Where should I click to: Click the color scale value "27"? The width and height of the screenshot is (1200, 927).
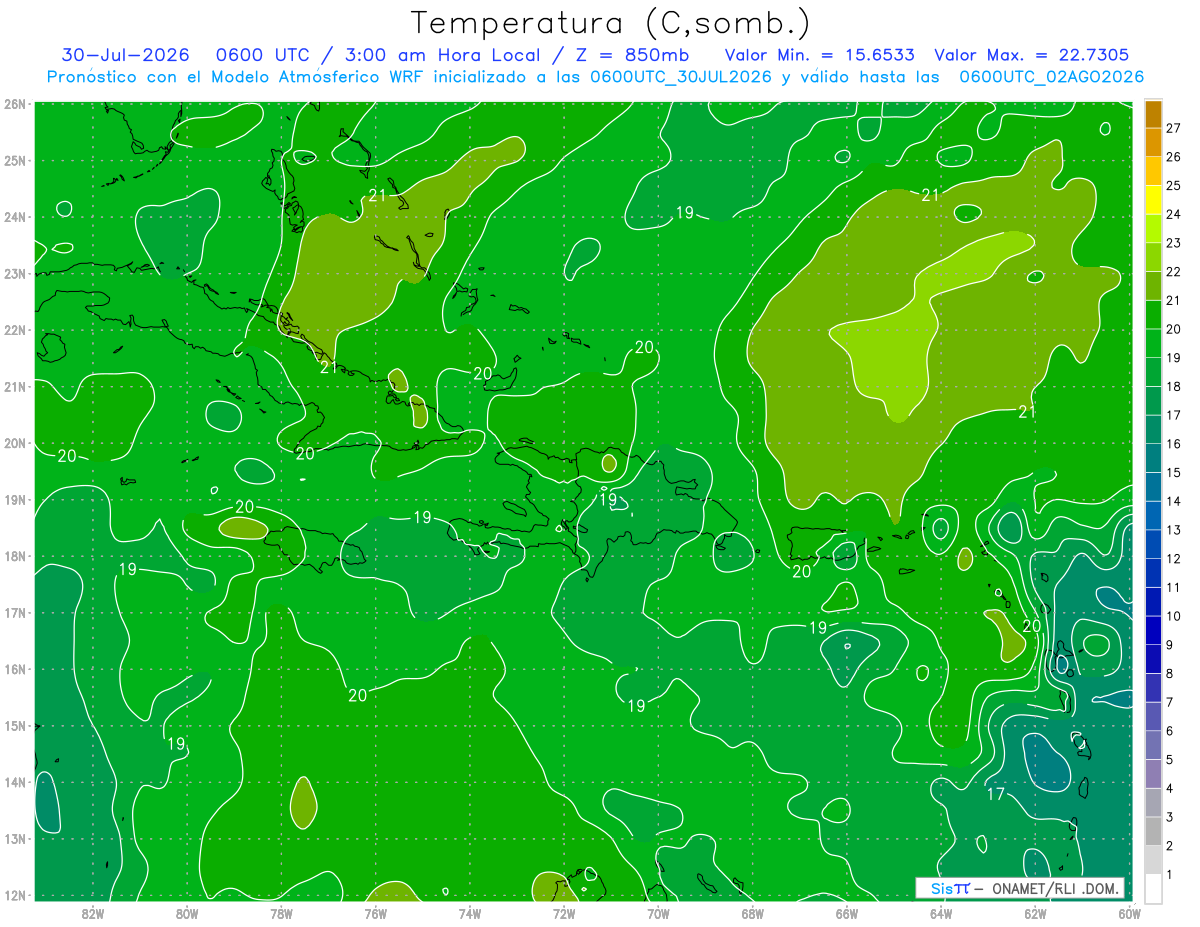[x=1173, y=127]
